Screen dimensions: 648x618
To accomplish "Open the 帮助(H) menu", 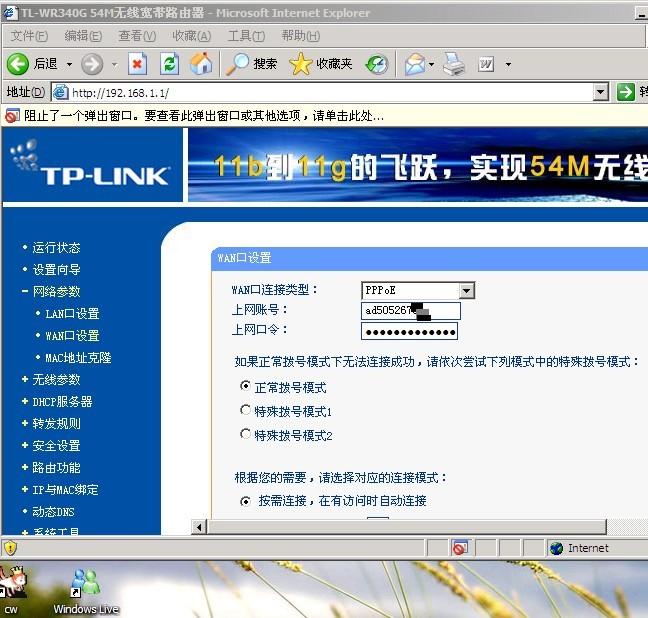I will tap(301, 36).
